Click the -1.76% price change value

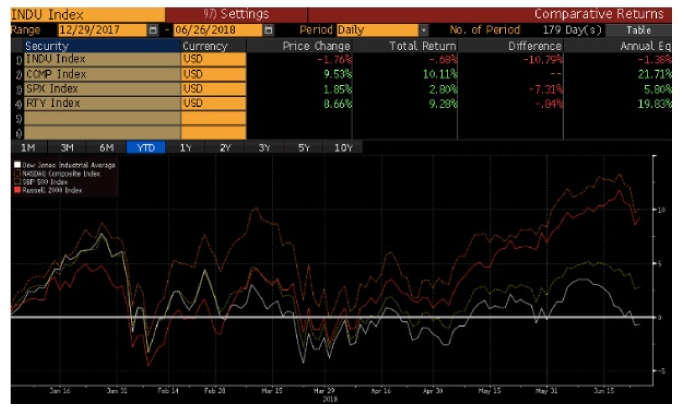point(334,59)
